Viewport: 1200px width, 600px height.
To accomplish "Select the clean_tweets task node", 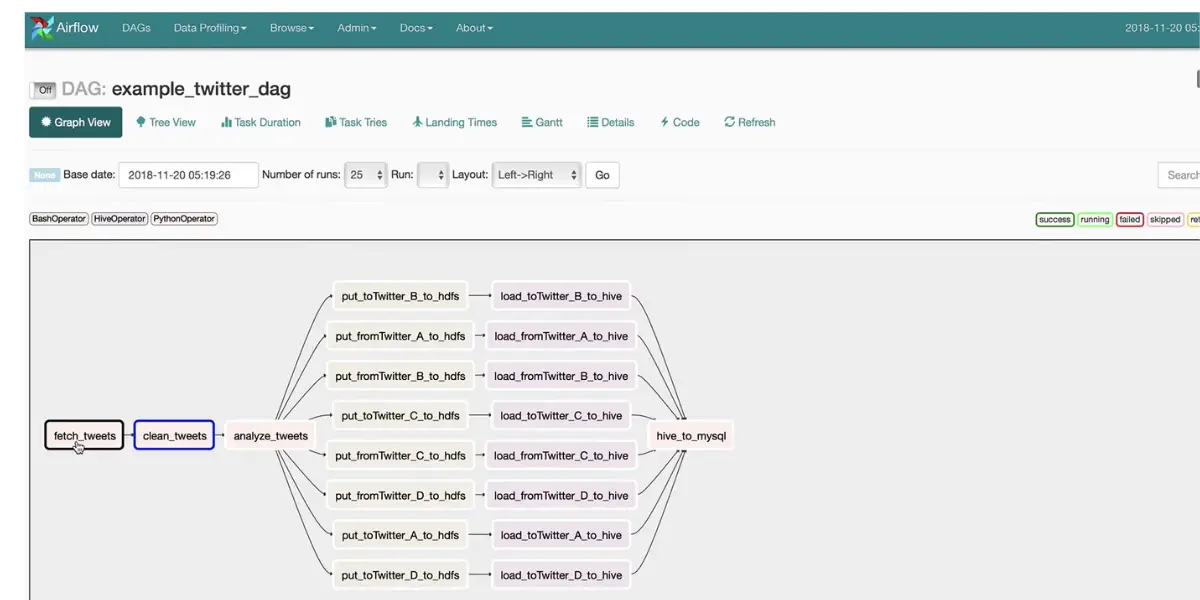I will pos(175,435).
